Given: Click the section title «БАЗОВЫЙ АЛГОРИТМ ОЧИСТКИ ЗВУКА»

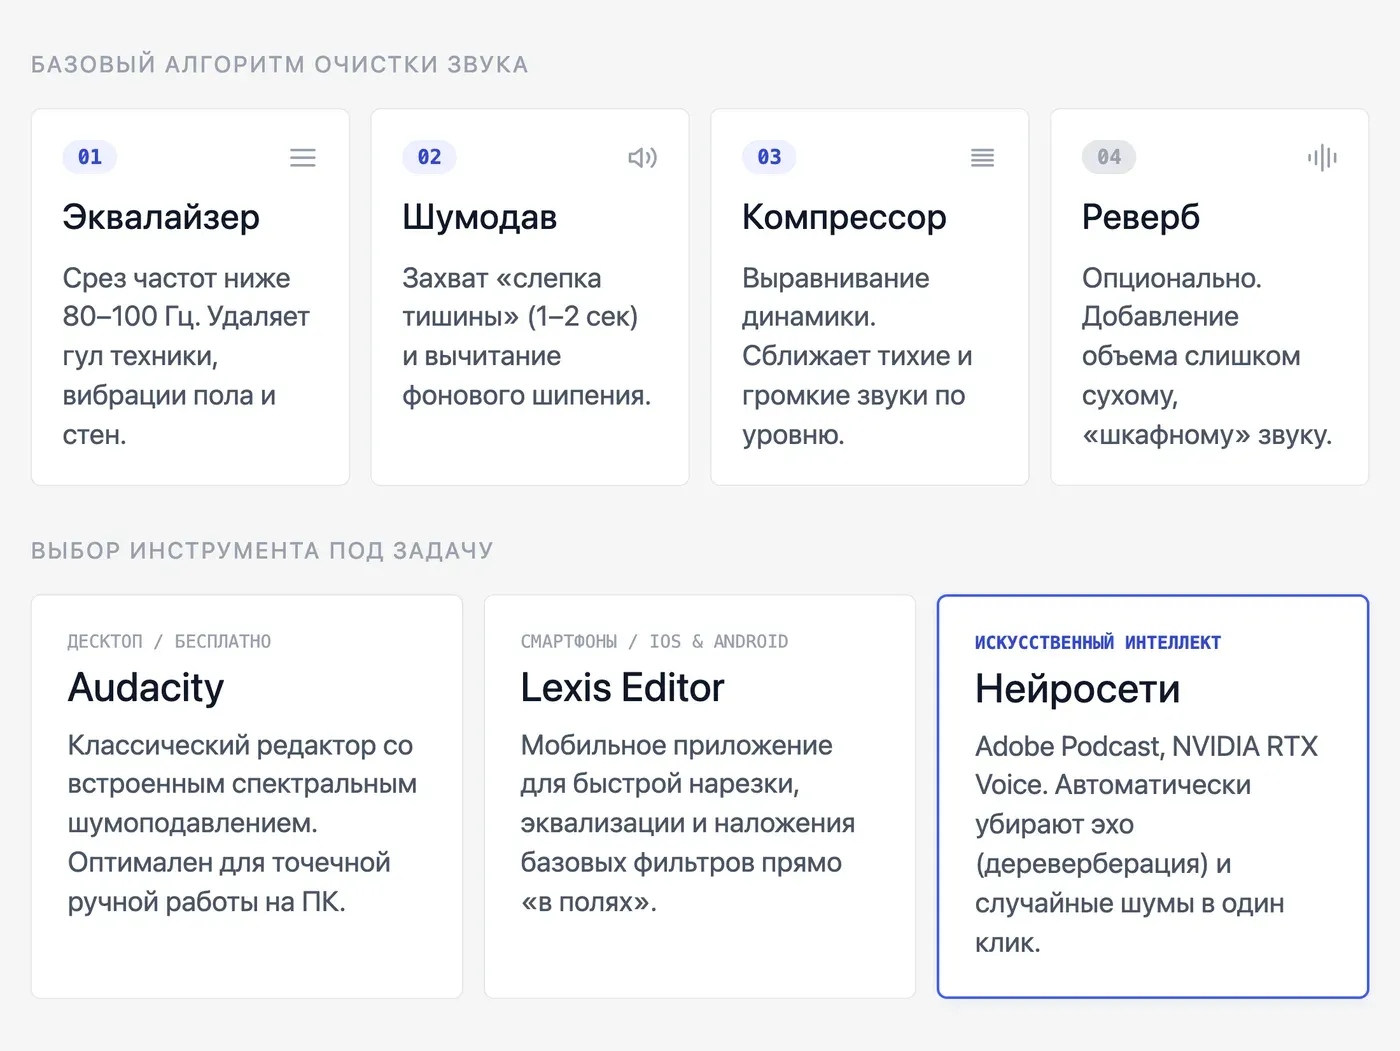Looking at the screenshot, I should tap(280, 65).
